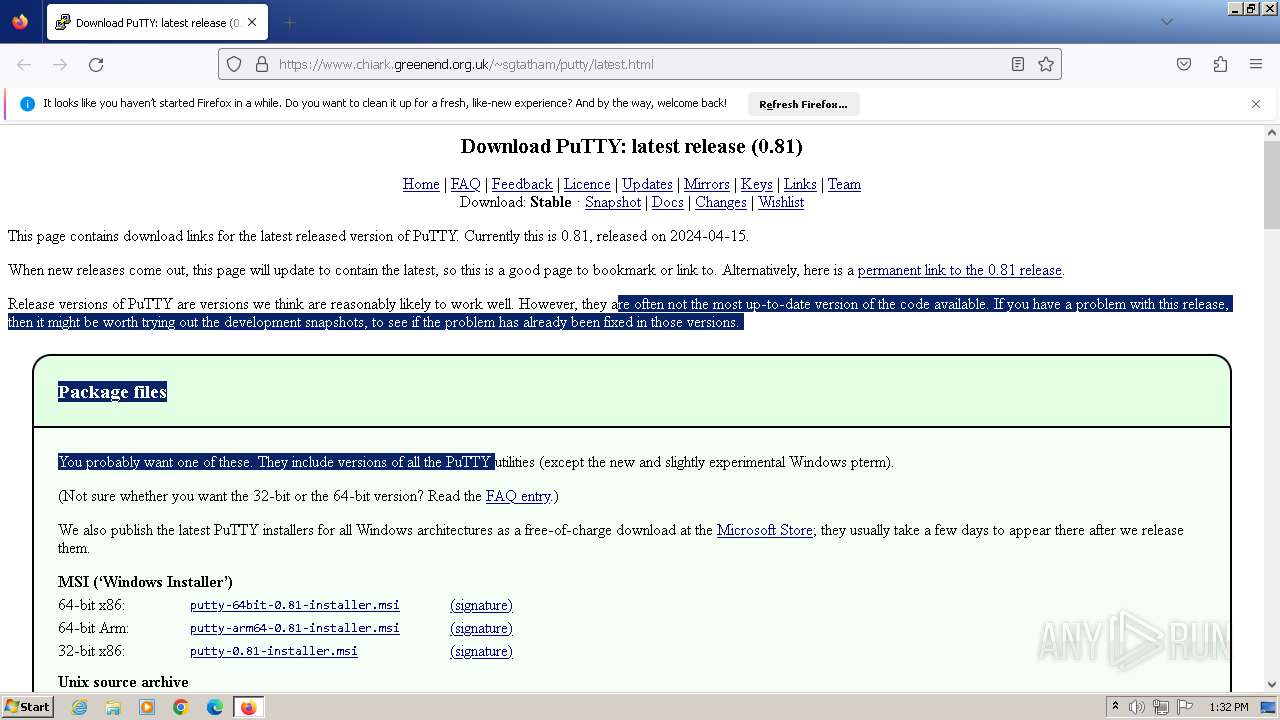List all tabs with the chevron button
Image resolution: width=1280 pixels, height=720 pixels.
(1166, 22)
